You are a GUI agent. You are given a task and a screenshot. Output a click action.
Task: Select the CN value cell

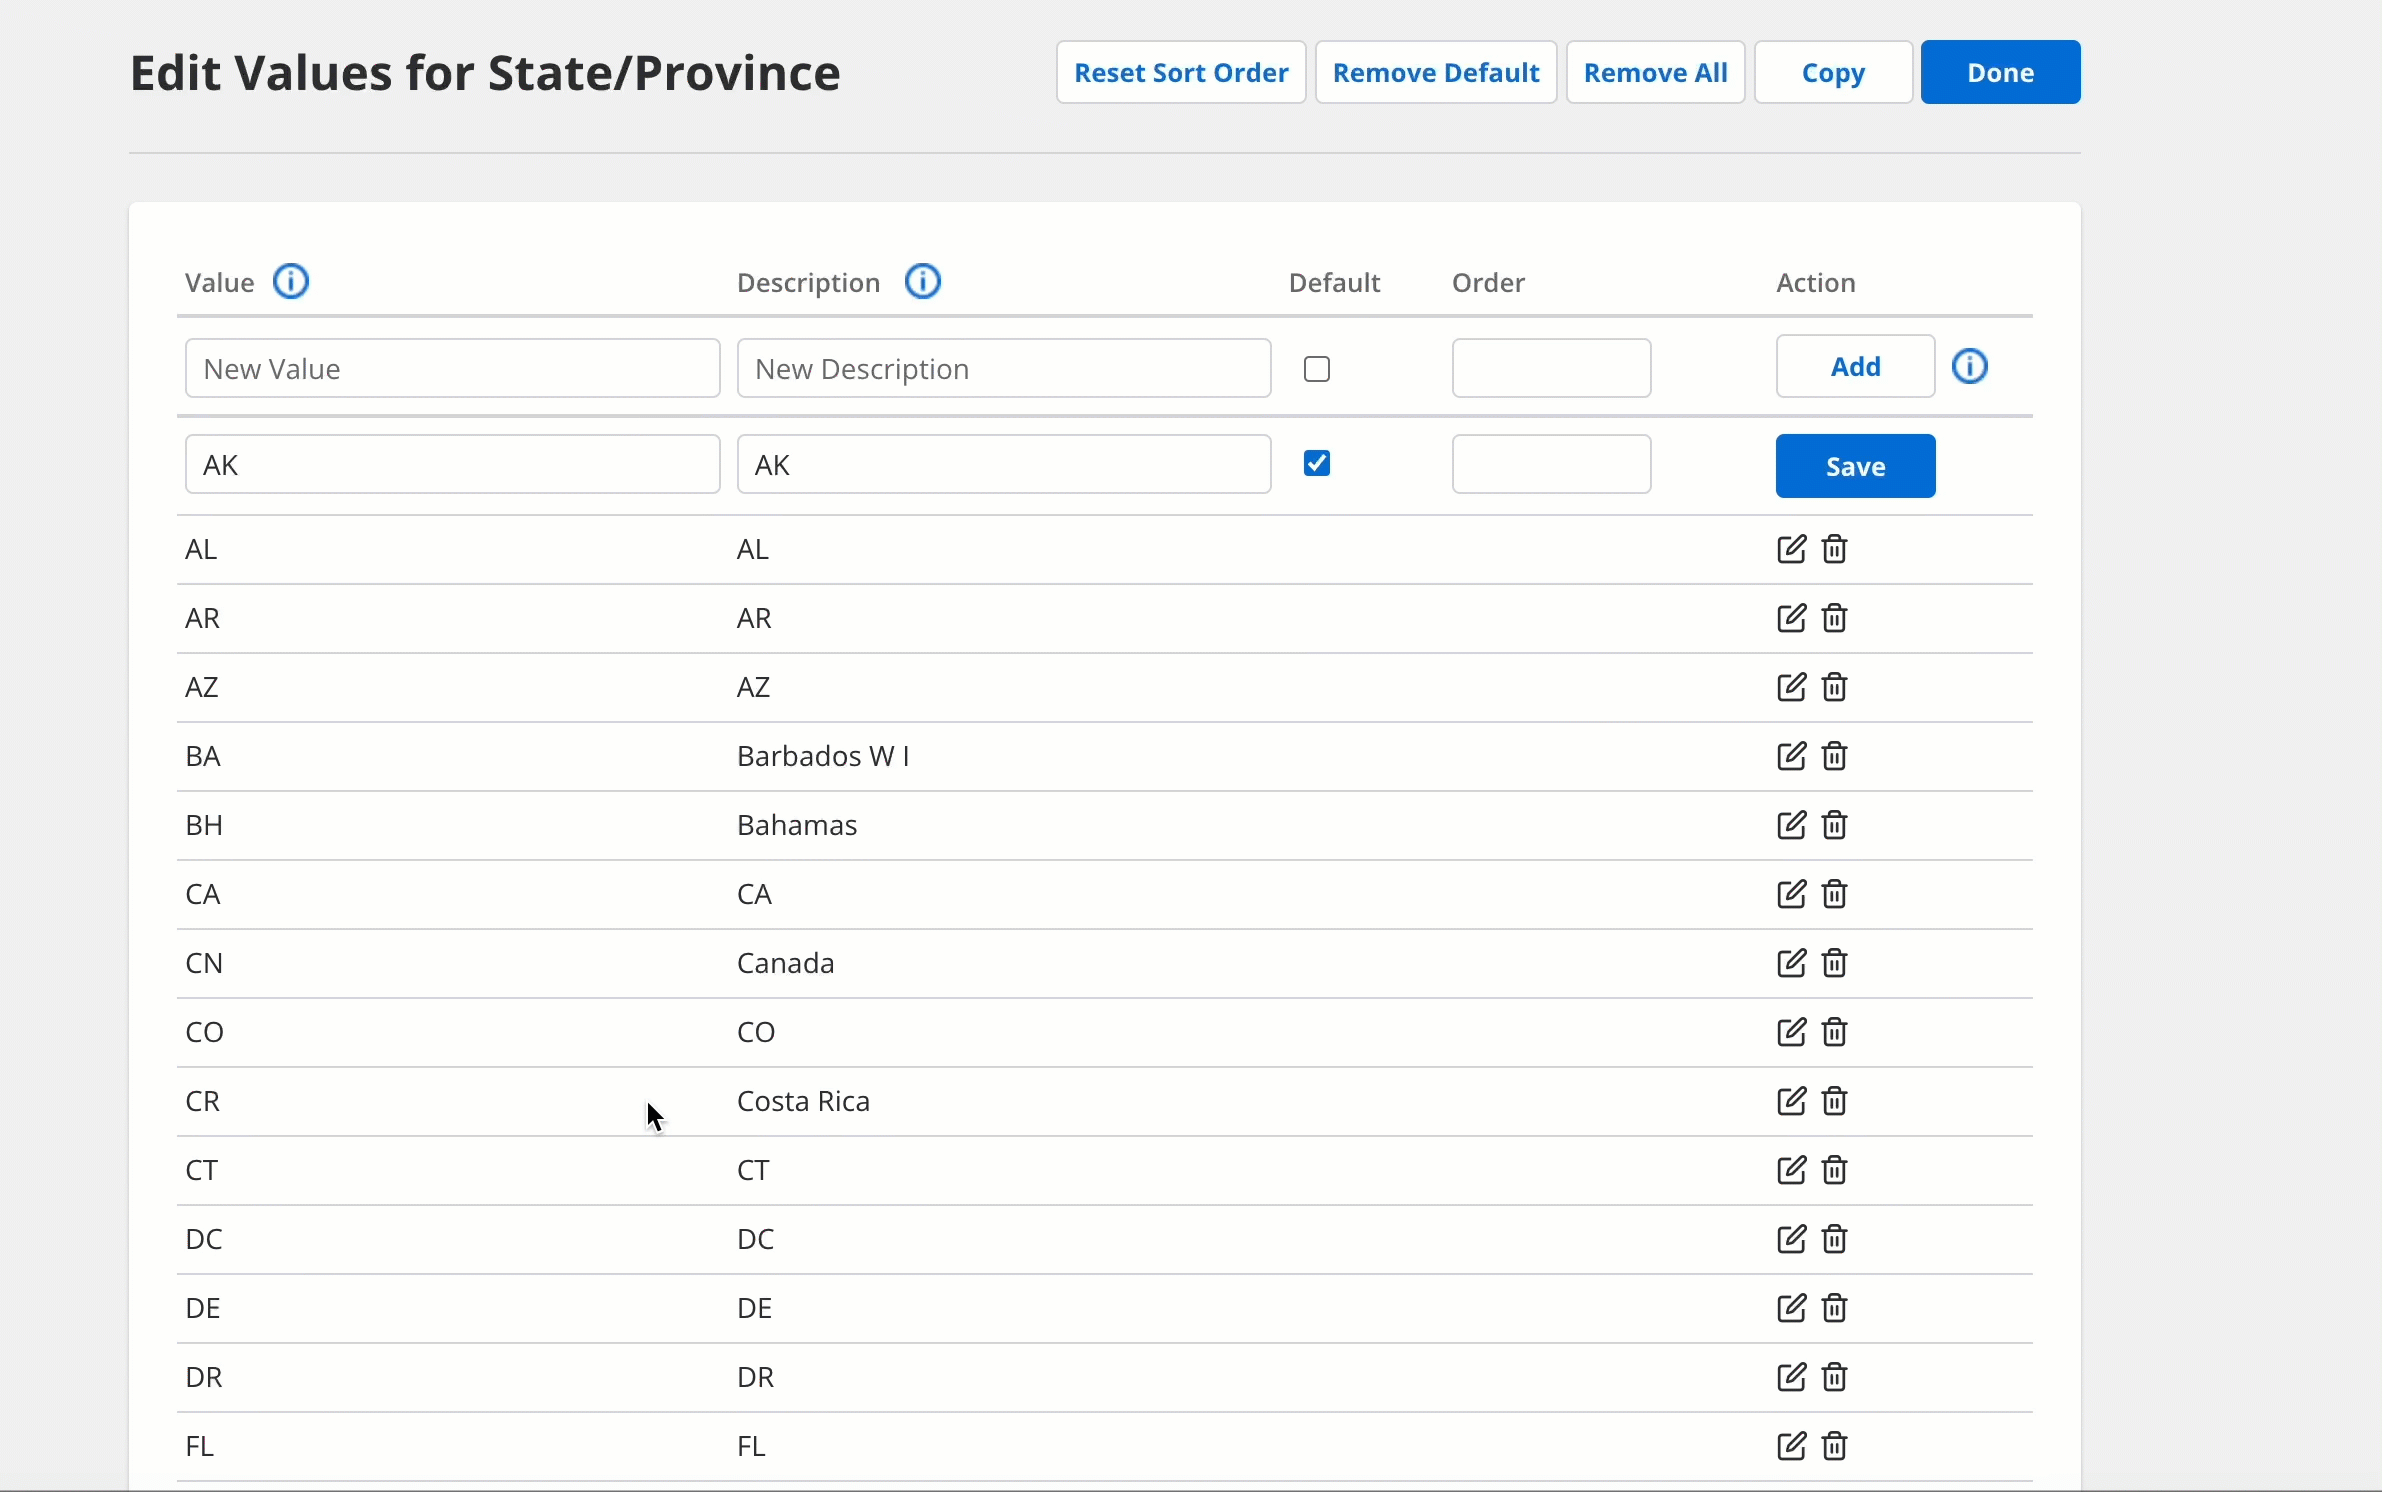204,963
